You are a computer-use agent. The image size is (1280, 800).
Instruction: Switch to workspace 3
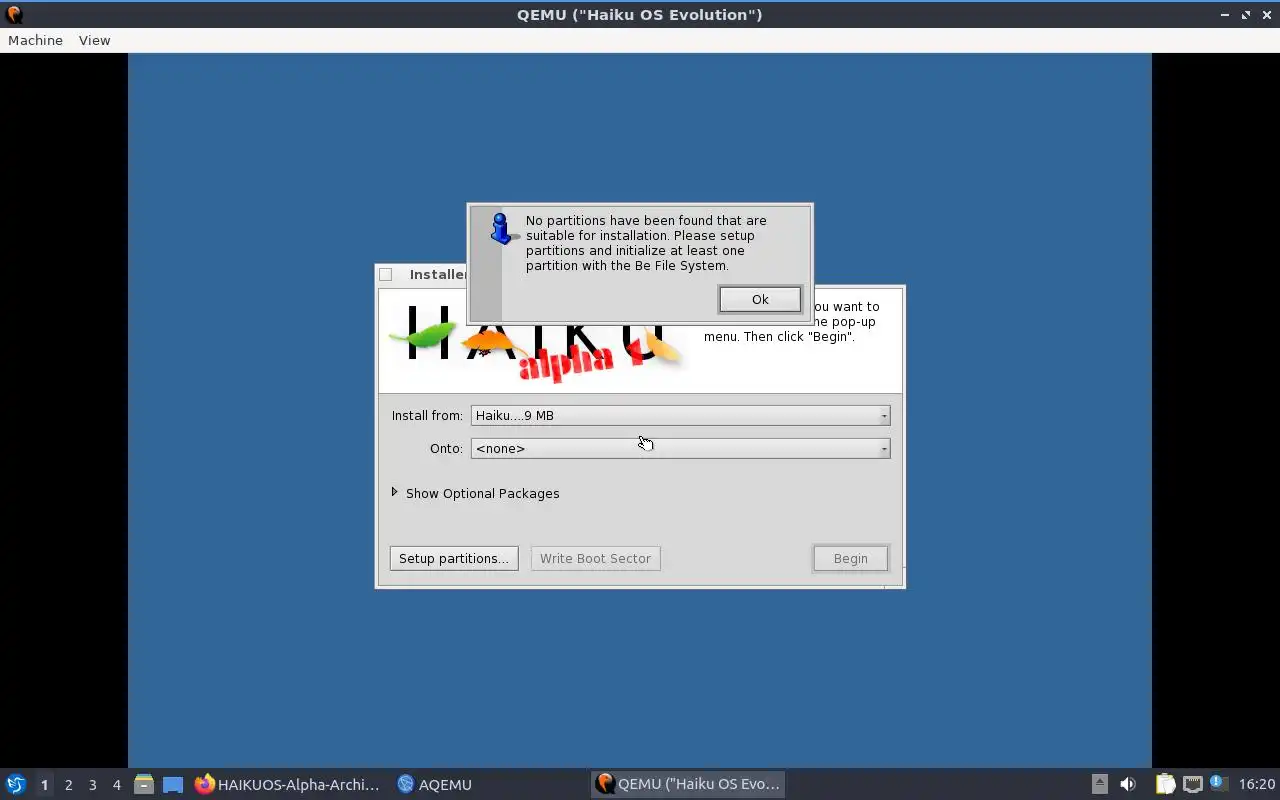click(92, 784)
